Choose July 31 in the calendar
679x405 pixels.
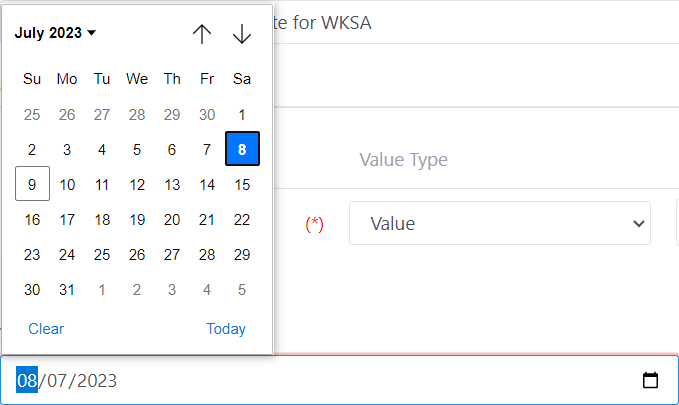67,290
